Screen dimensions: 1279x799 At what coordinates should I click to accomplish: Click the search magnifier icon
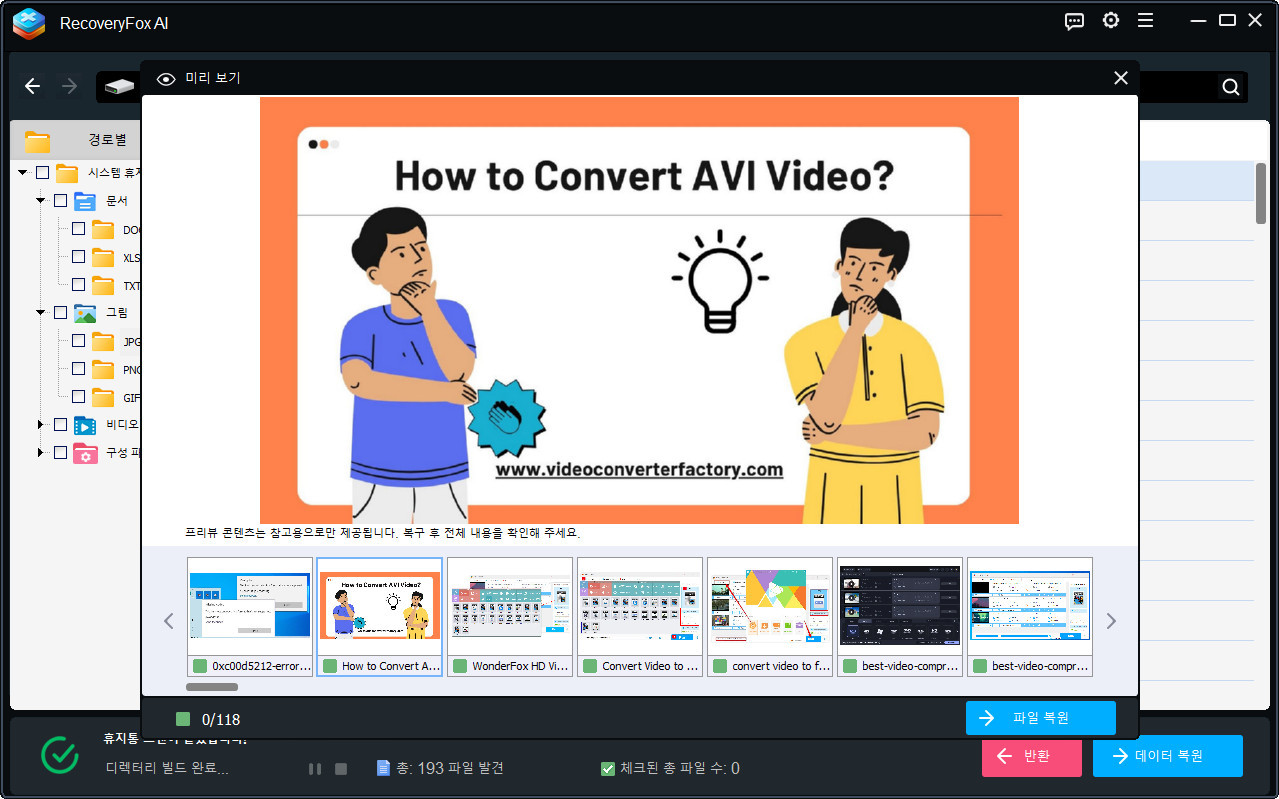1231,87
